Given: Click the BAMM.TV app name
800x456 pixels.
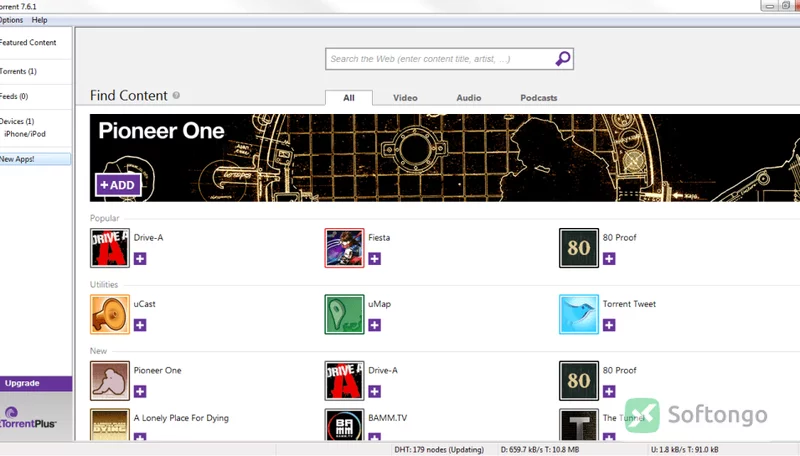Looking at the screenshot, I should click(x=388, y=418).
